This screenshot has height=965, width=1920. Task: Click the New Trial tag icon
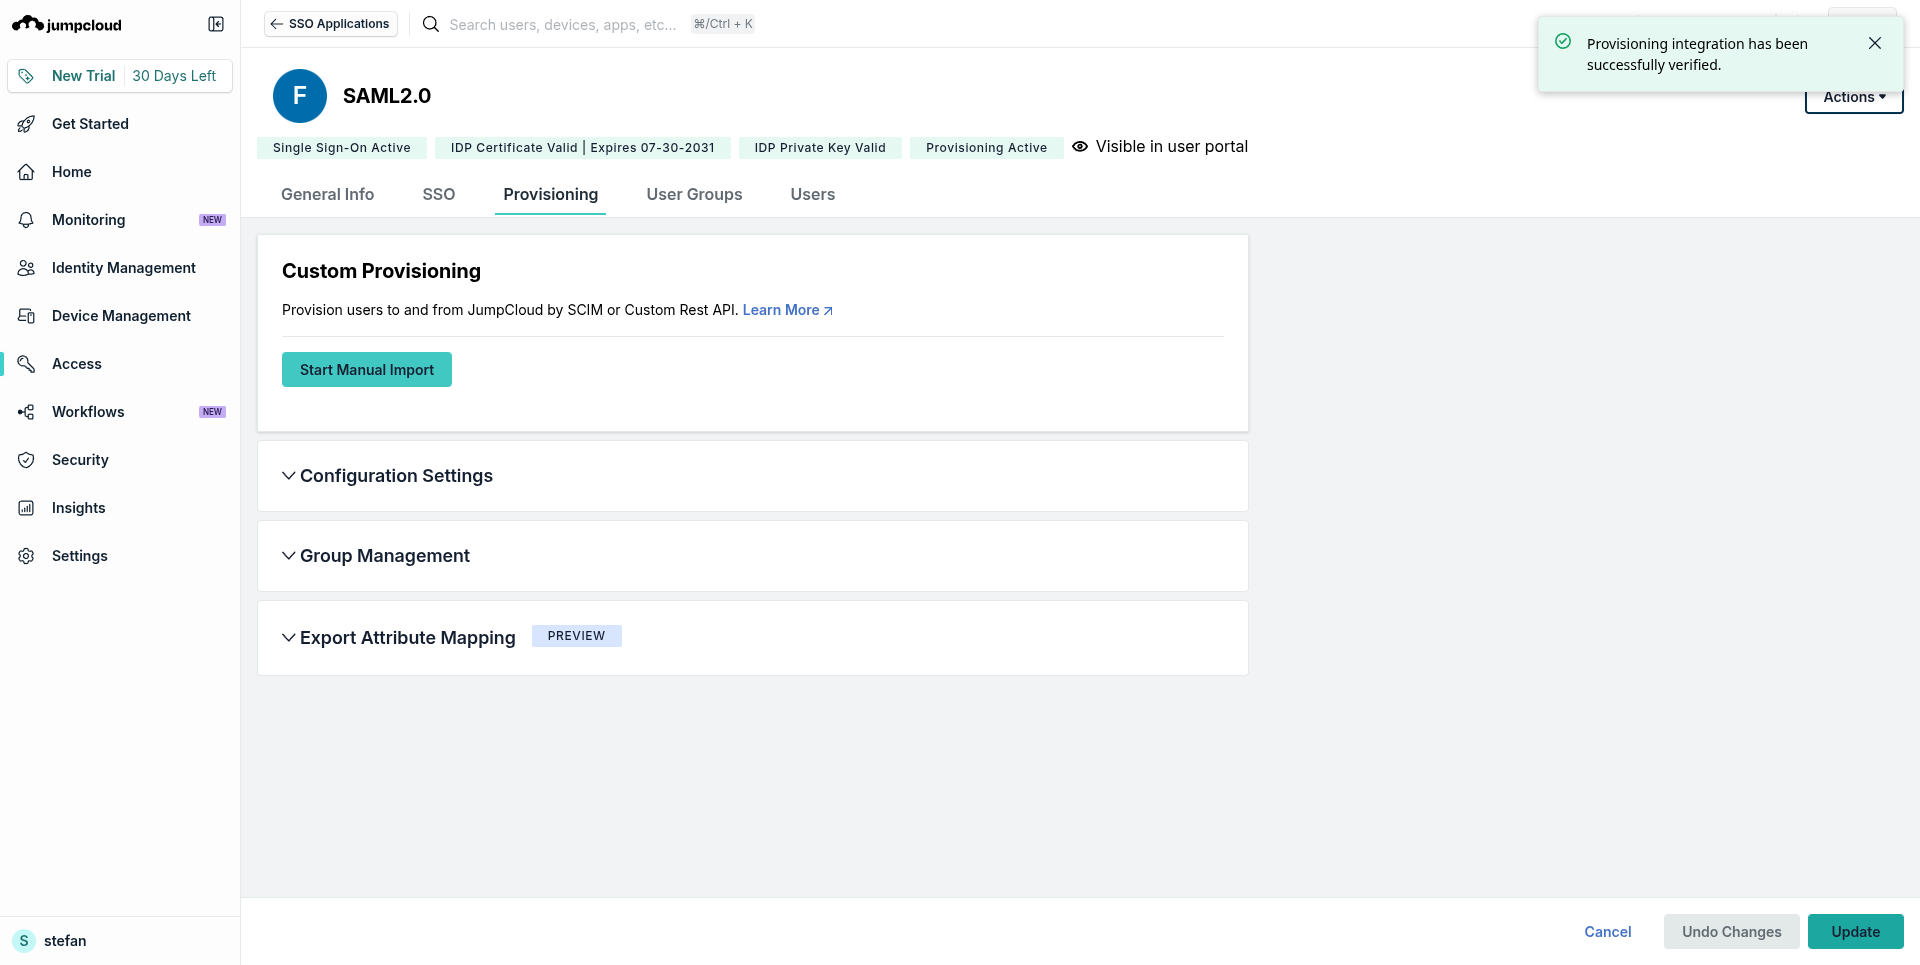pos(27,76)
